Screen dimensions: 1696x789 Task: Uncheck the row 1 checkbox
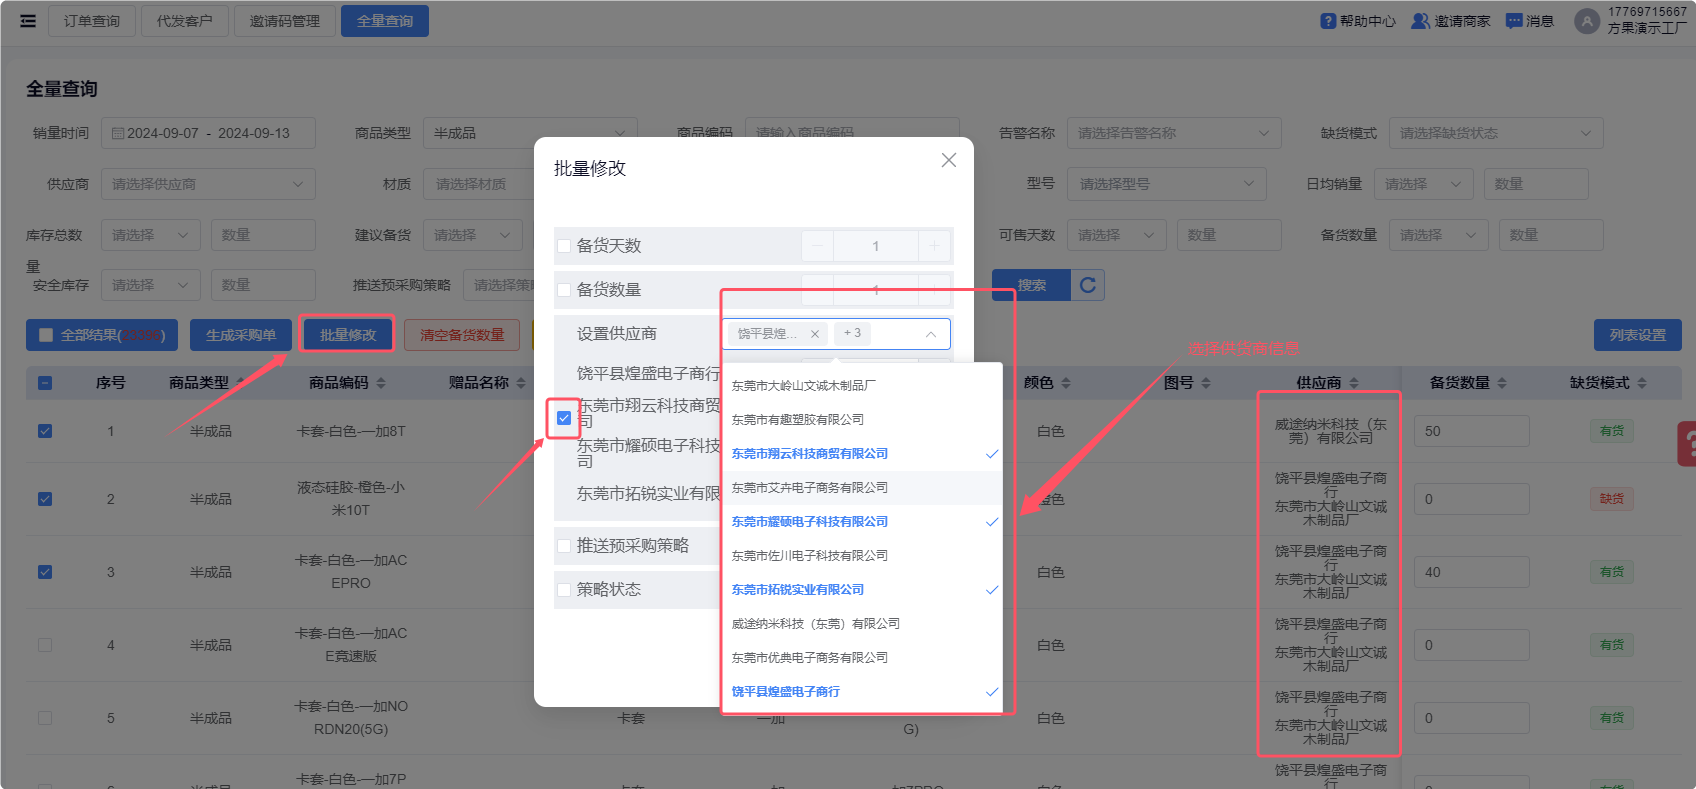tap(45, 431)
